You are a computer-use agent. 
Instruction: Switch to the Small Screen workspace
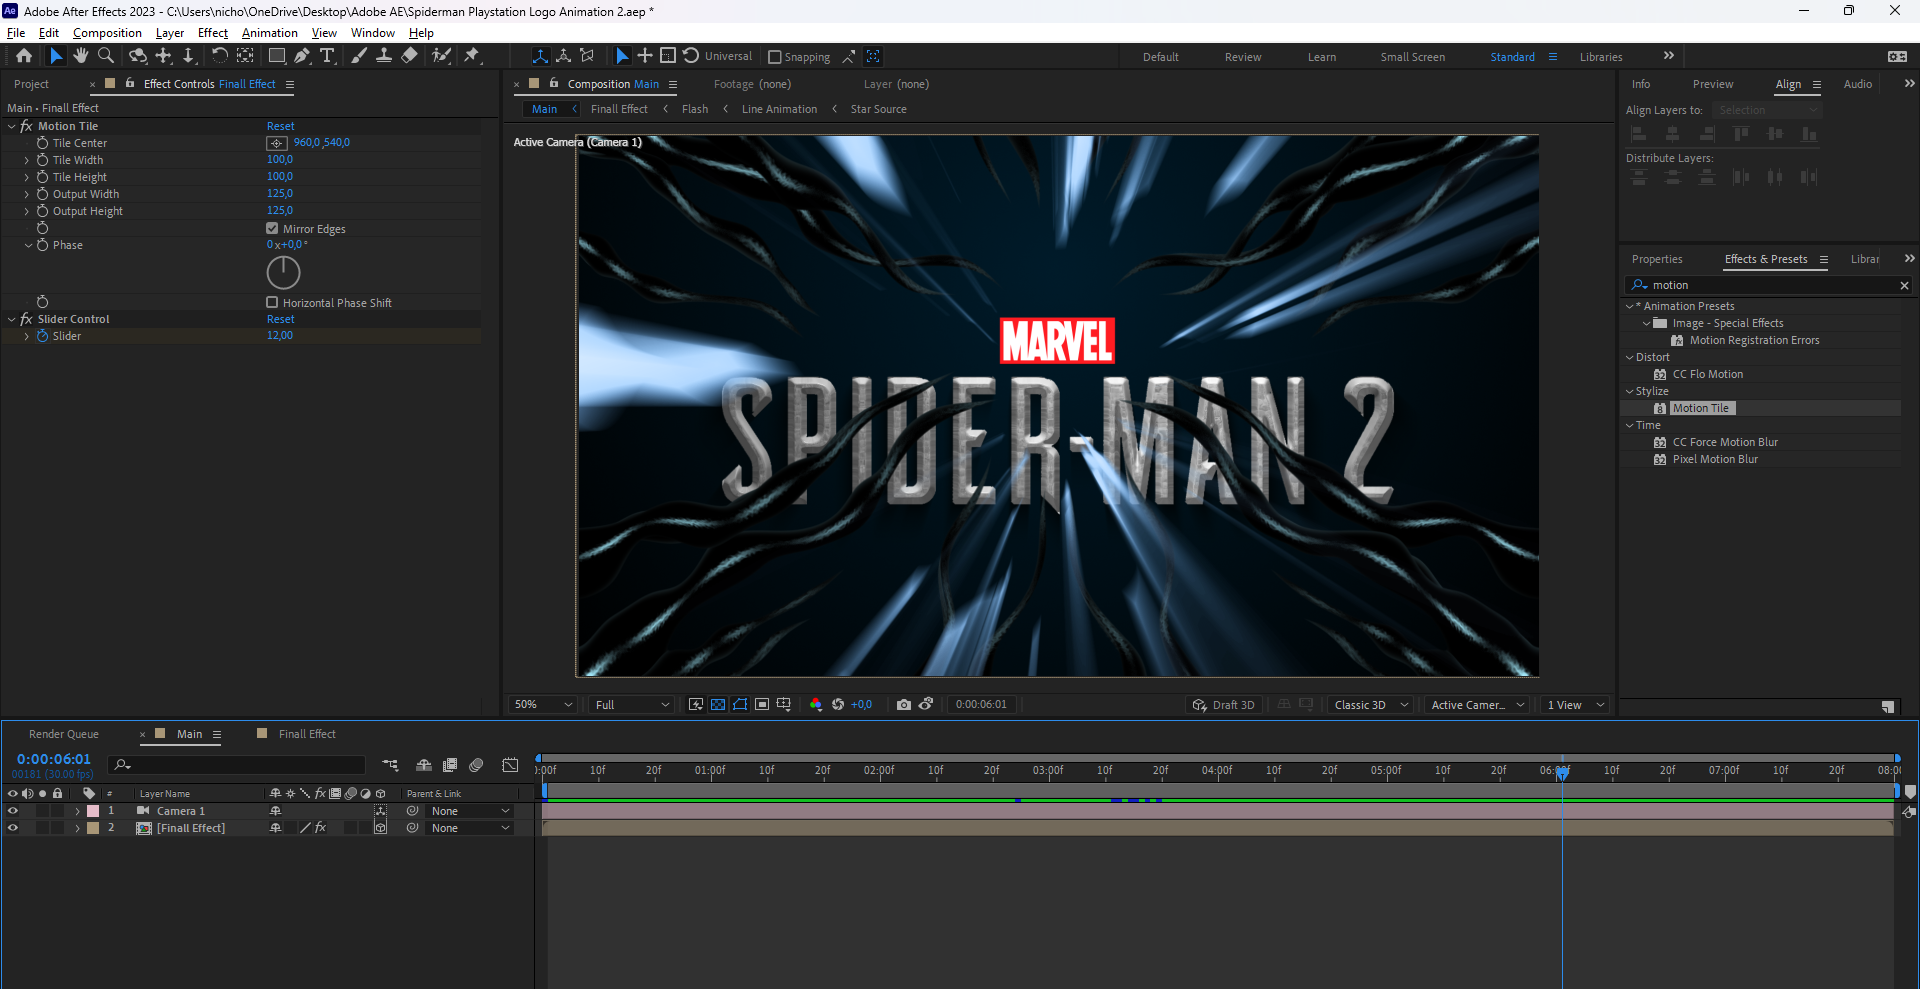coord(1412,57)
